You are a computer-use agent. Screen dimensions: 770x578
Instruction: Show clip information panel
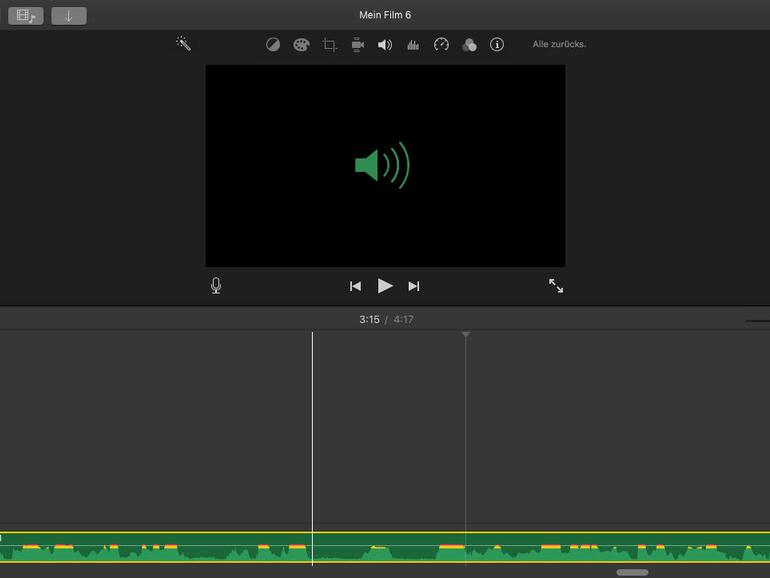pyautogui.click(x=497, y=45)
